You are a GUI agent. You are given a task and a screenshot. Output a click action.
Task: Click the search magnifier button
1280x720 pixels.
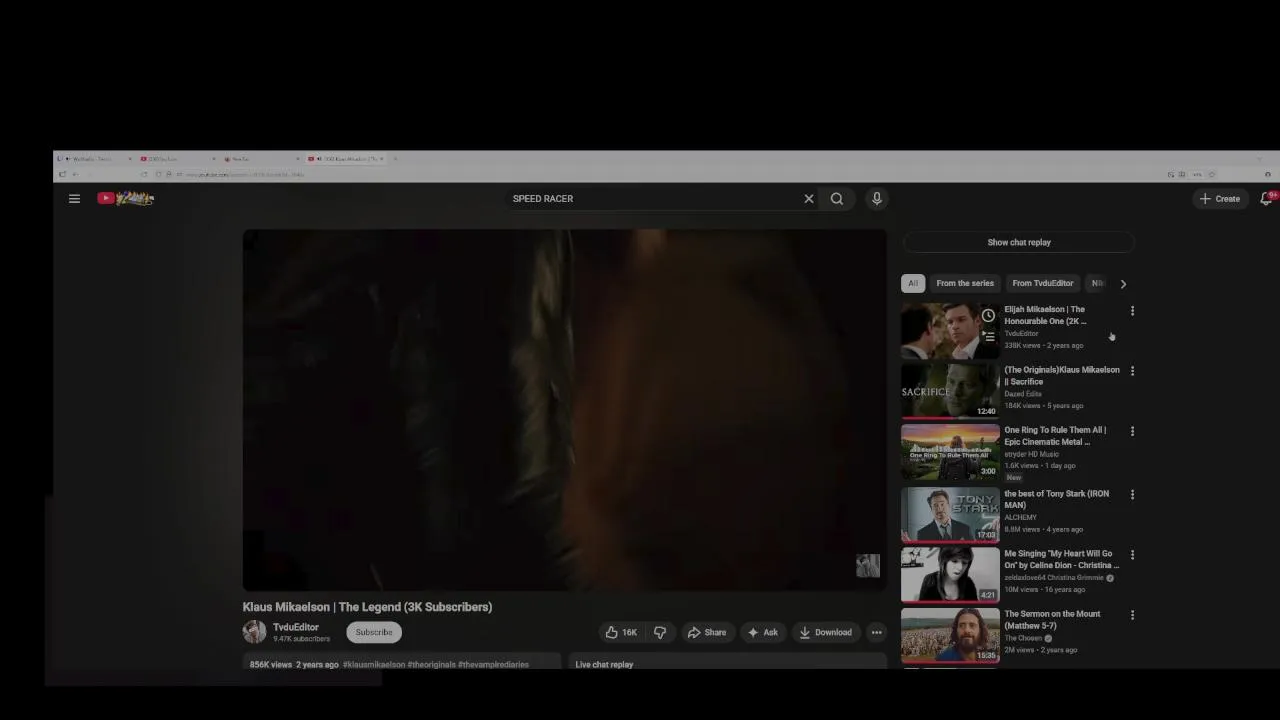tap(837, 199)
